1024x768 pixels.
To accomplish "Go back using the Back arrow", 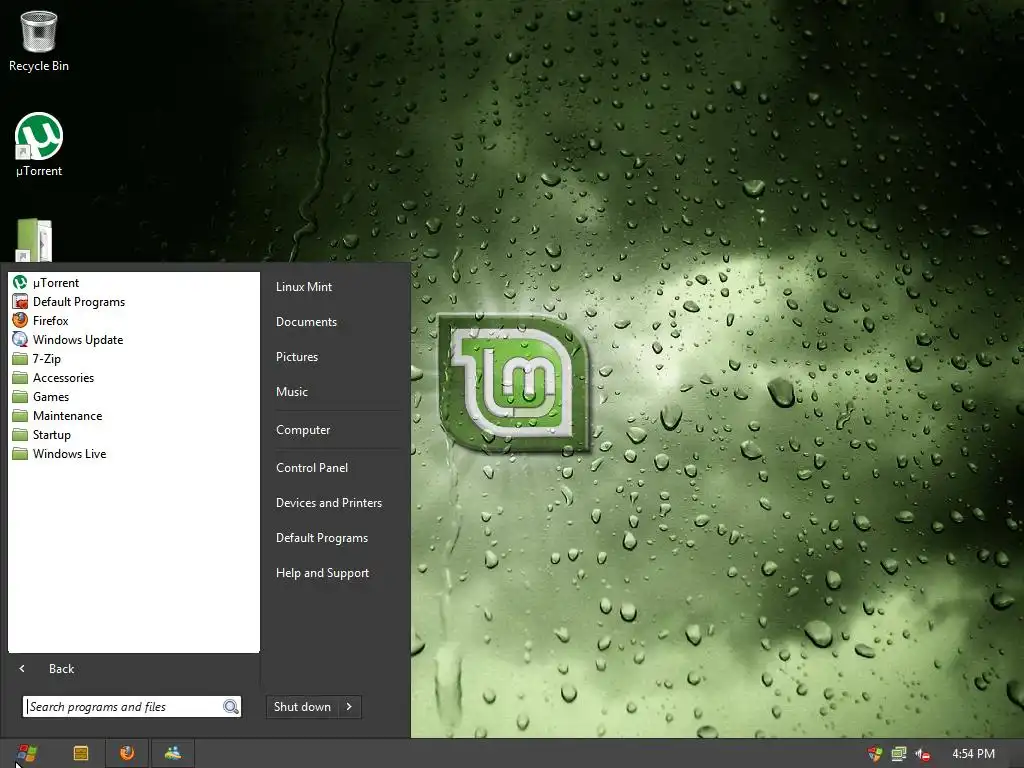I will 22,668.
